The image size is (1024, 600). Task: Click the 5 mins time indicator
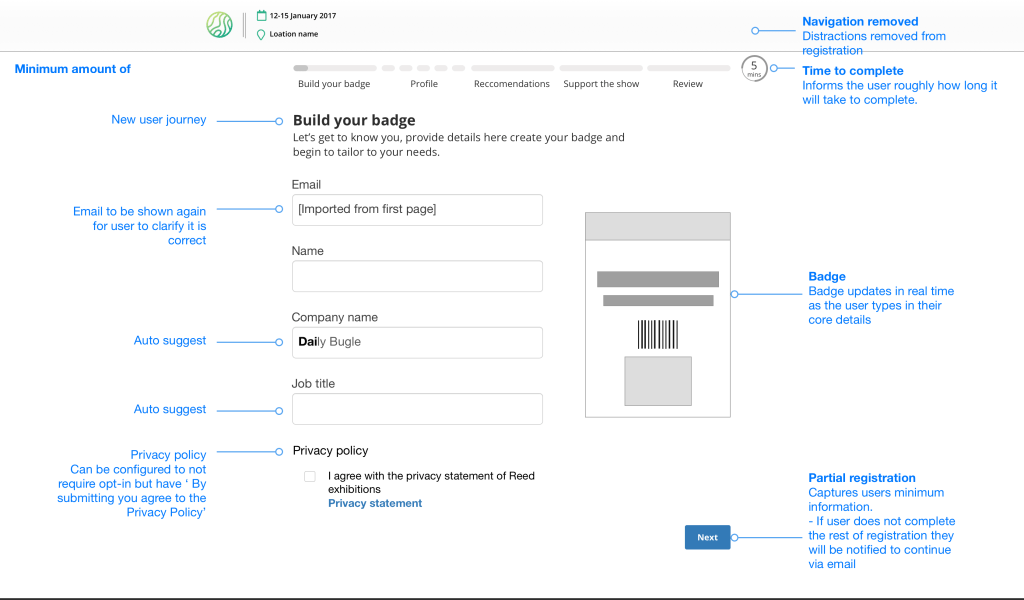point(754,69)
